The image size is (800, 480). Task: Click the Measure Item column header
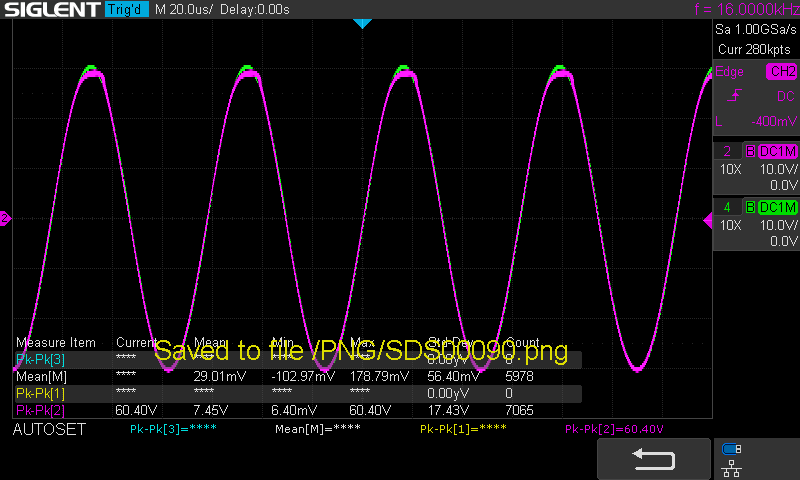pyautogui.click(x=56, y=342)
